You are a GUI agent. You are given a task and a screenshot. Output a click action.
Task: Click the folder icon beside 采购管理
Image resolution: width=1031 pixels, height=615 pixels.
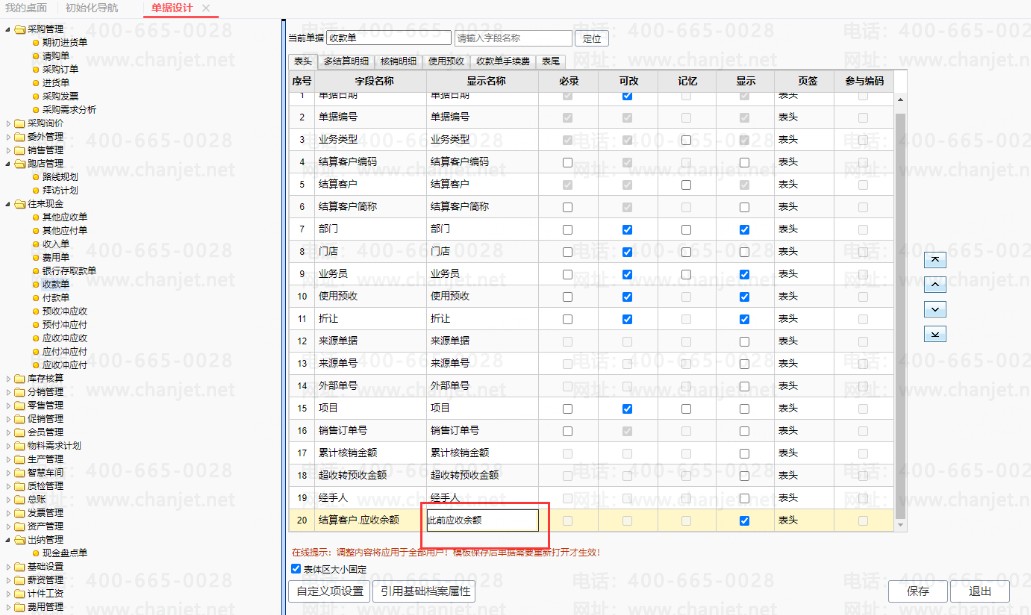20,29
